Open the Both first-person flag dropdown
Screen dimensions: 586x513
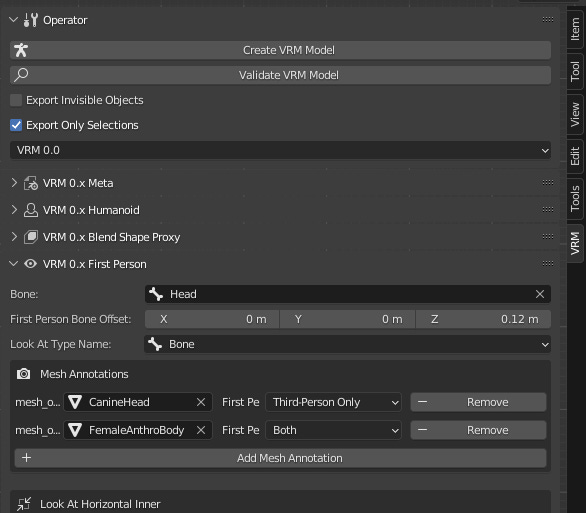(333, 430)
